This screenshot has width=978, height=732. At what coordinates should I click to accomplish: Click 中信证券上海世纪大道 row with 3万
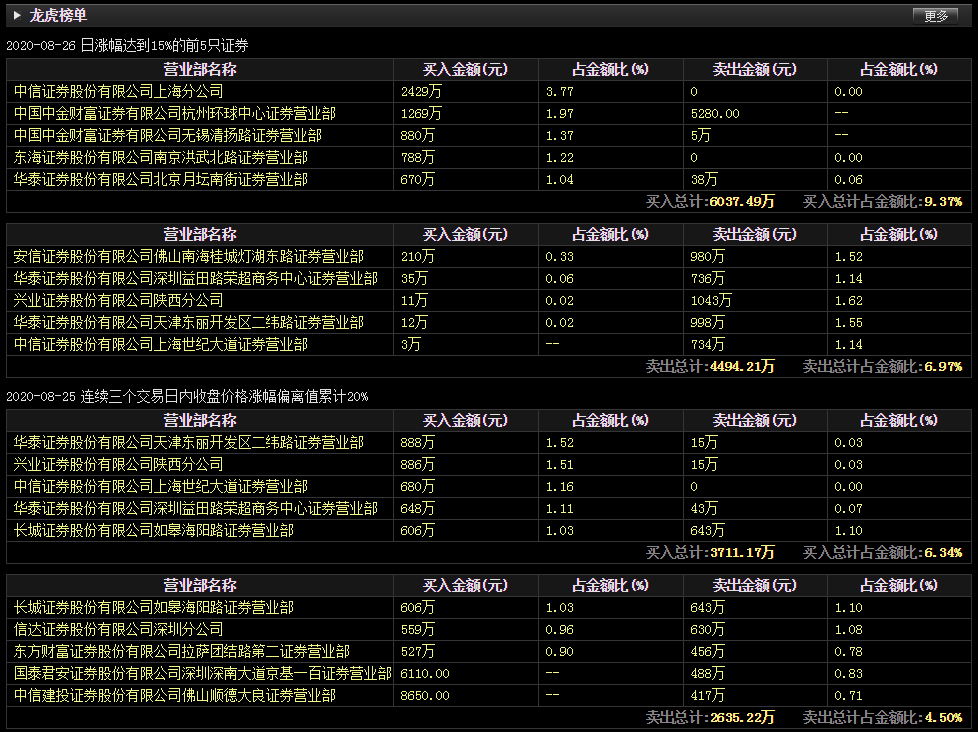[161, 344]
